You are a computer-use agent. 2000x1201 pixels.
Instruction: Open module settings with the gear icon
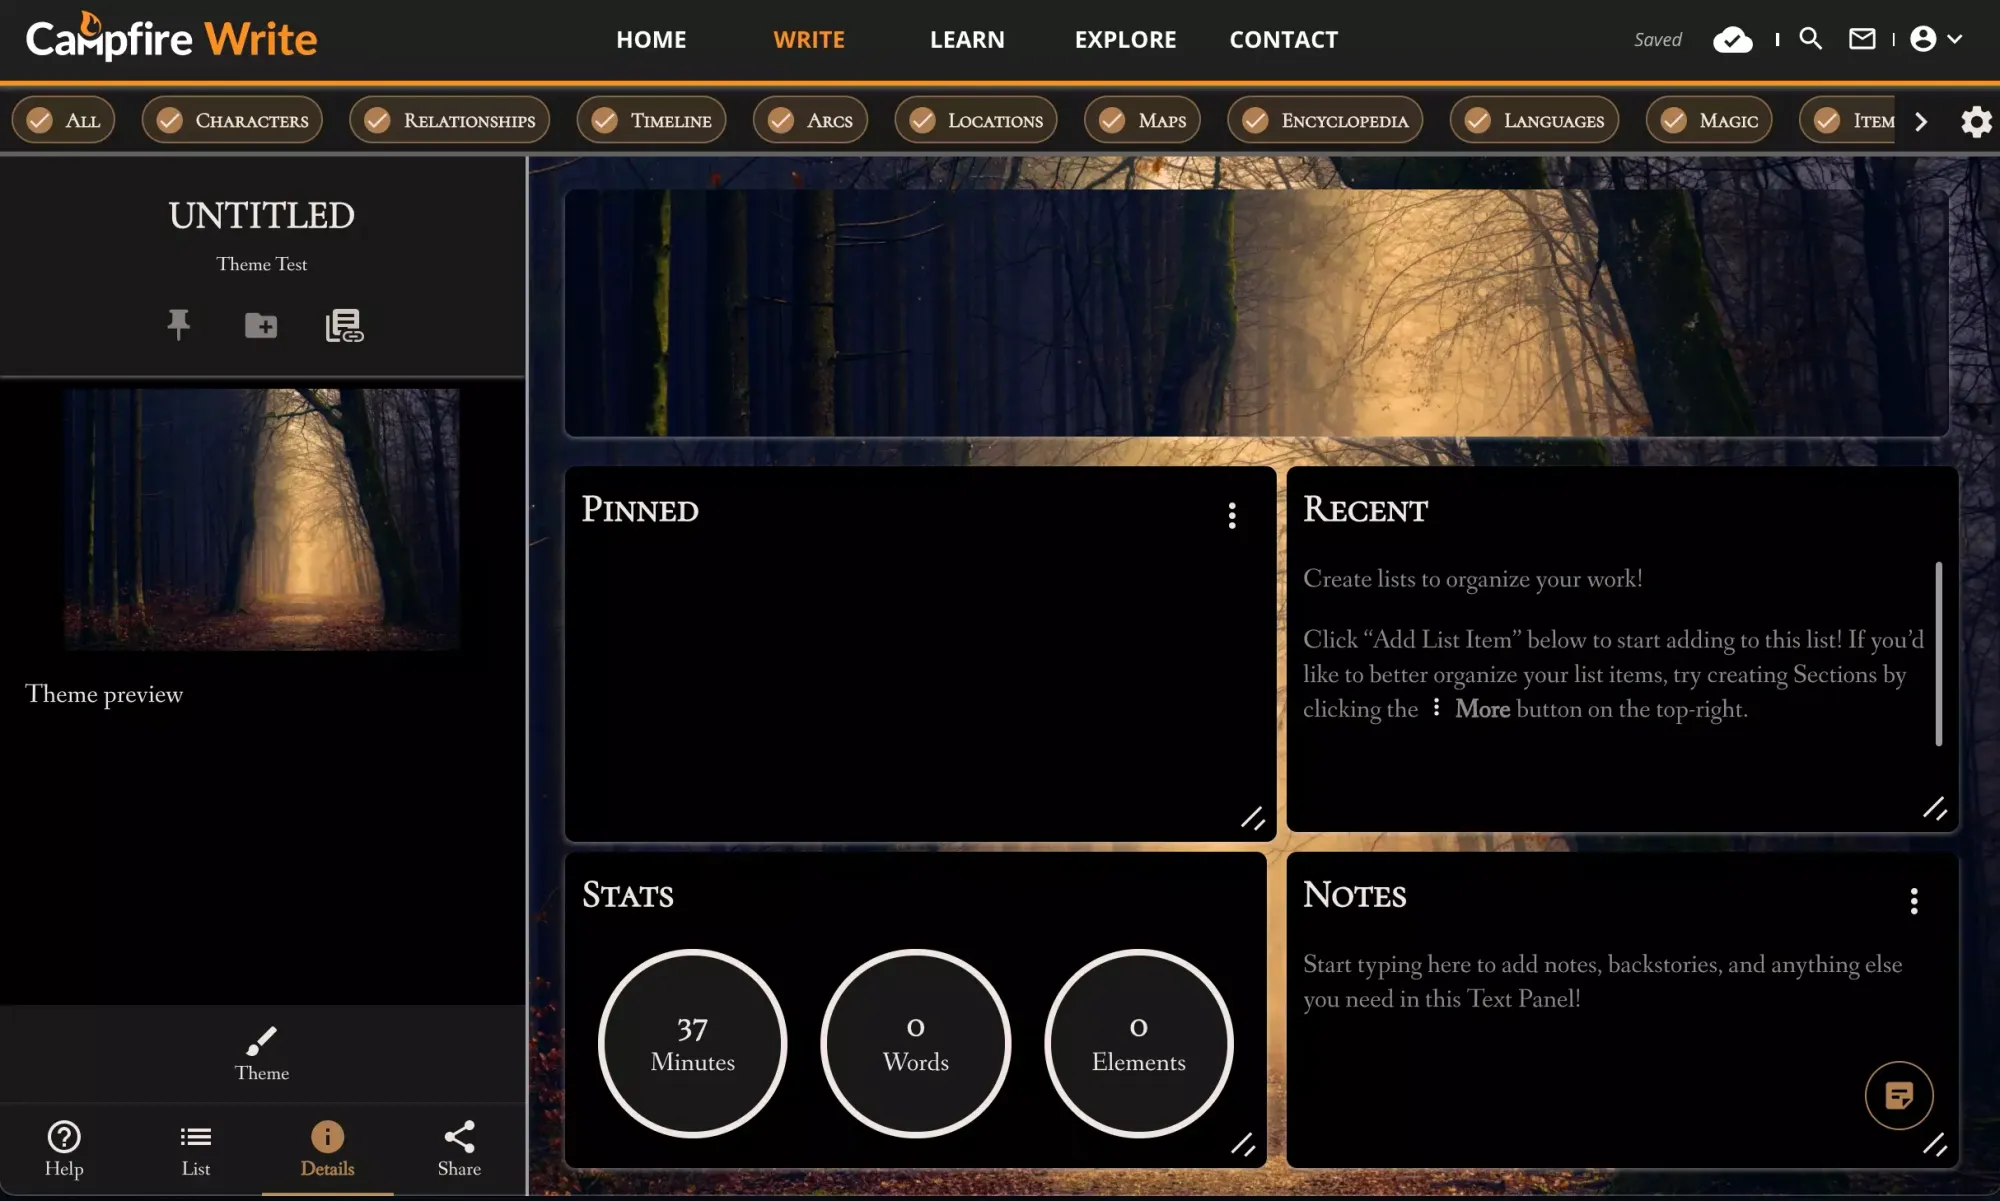coord(1975,121)
